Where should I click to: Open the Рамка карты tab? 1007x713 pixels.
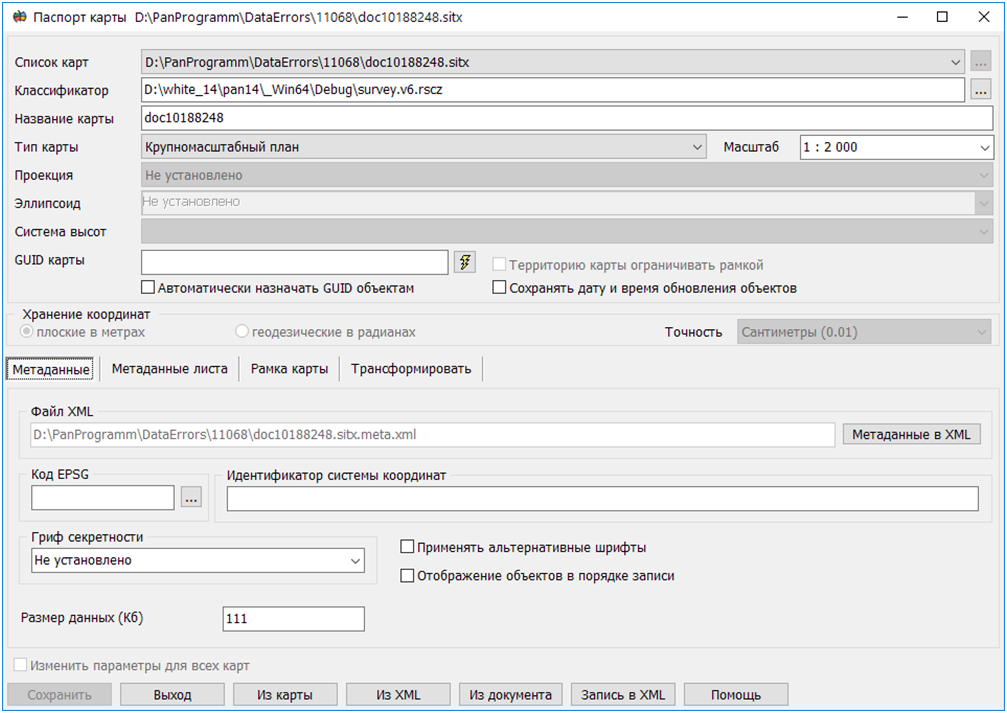click(x=289, y=369)
